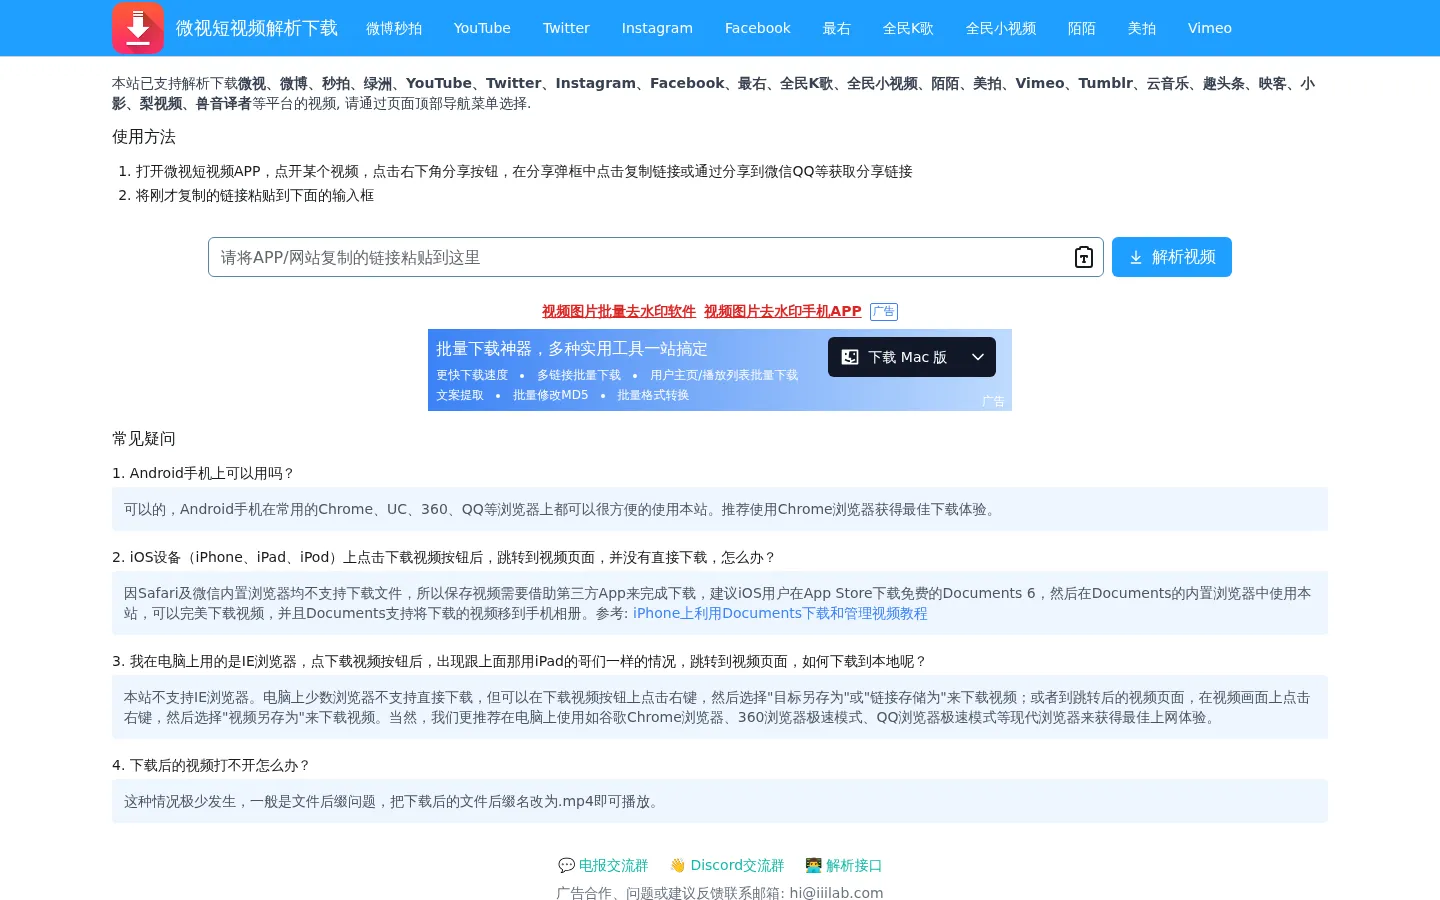Click the 下载 Mac 版 button
The width and height of the screenshot is (1440, 900).
point(912,357)
